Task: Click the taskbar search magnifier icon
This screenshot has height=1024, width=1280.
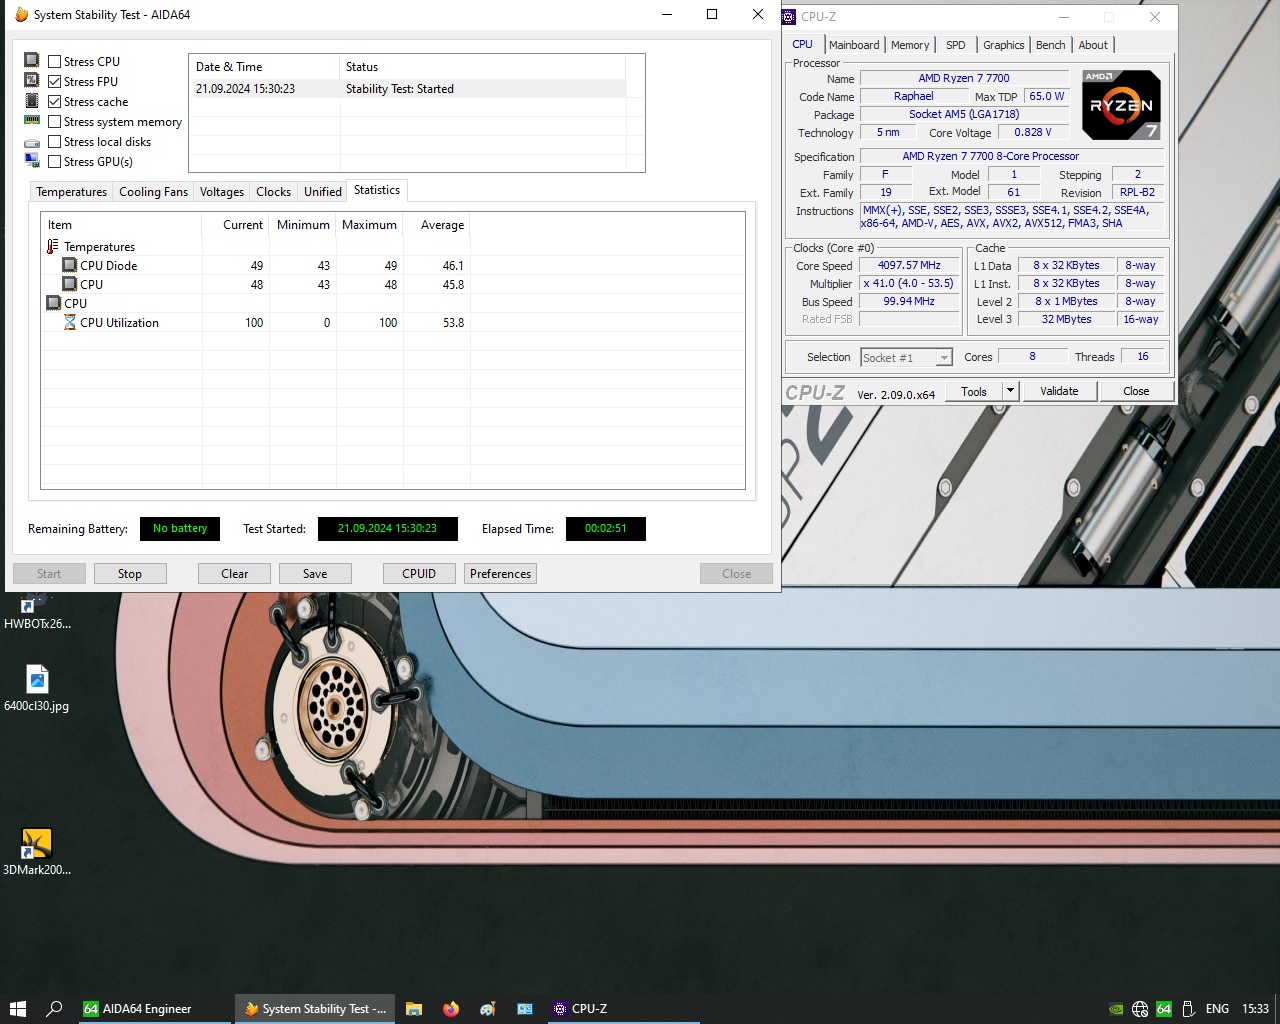Action: coord(55,1009)
